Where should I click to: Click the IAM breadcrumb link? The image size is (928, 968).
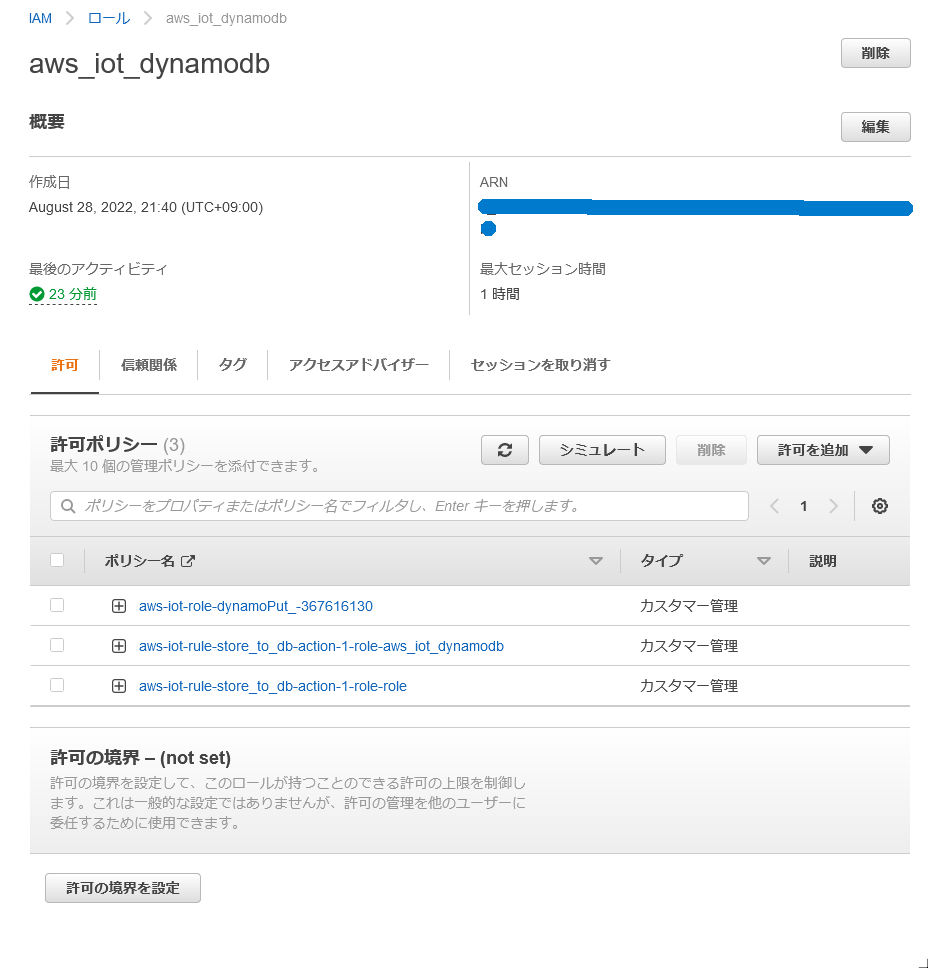tap(40, 19)
